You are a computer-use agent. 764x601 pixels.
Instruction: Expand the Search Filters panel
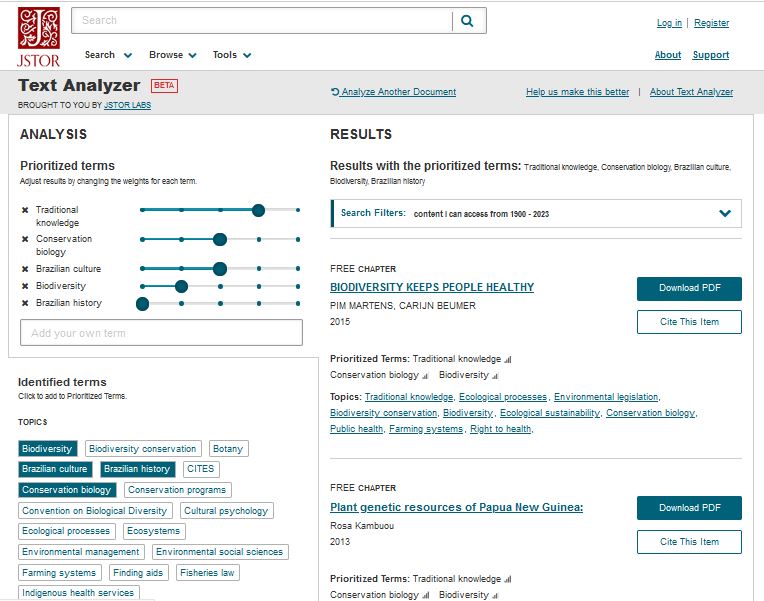click(725, 213)
